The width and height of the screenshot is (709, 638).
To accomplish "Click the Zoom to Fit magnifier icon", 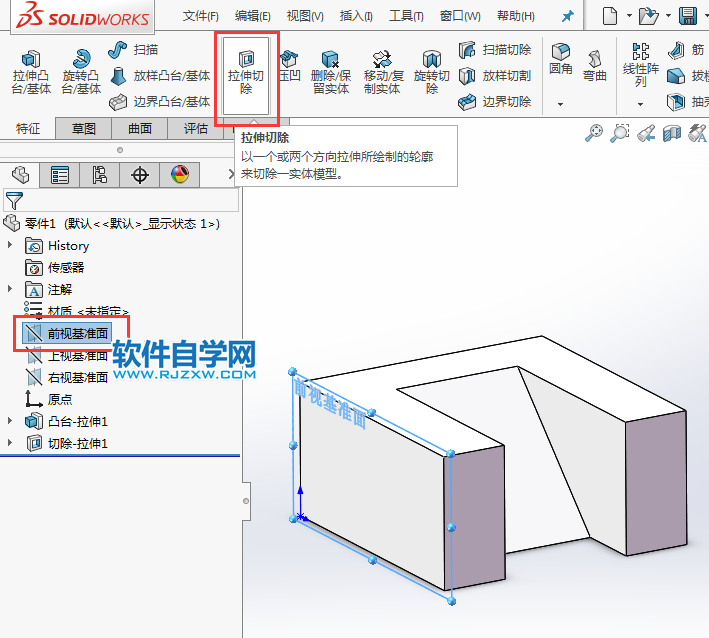I will click(594, 133).
